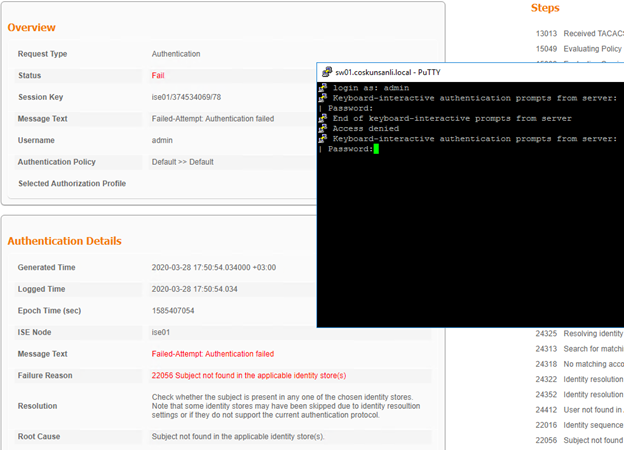This screenshot has width=624, height=450.
Task: Click the terminal line 'login as: admin'
Action: tap(370, 88)
